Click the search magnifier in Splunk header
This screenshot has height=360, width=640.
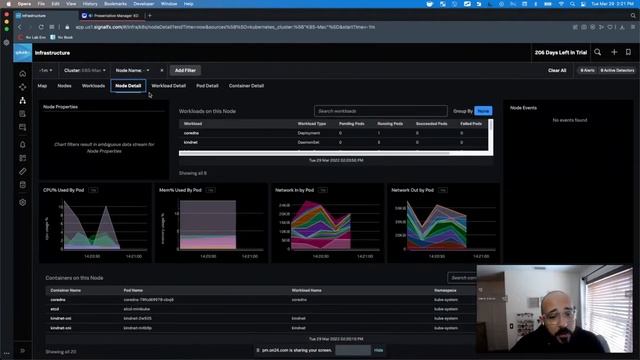tap(598, 52)
